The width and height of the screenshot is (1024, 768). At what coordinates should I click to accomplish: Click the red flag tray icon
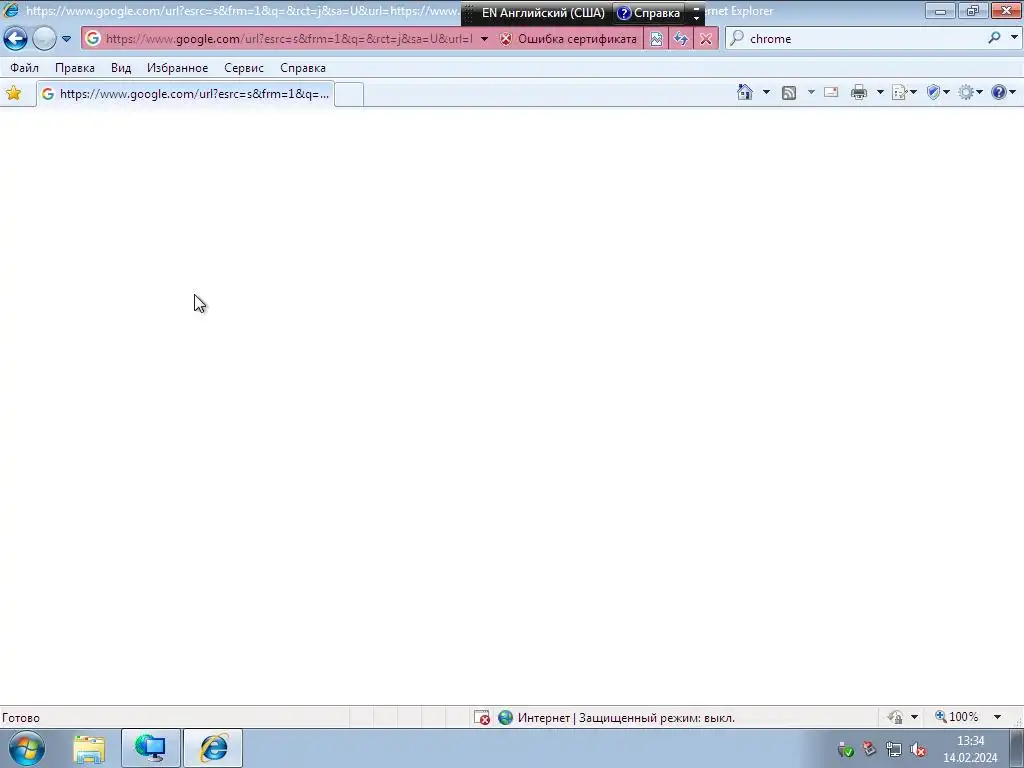(869, 748)
